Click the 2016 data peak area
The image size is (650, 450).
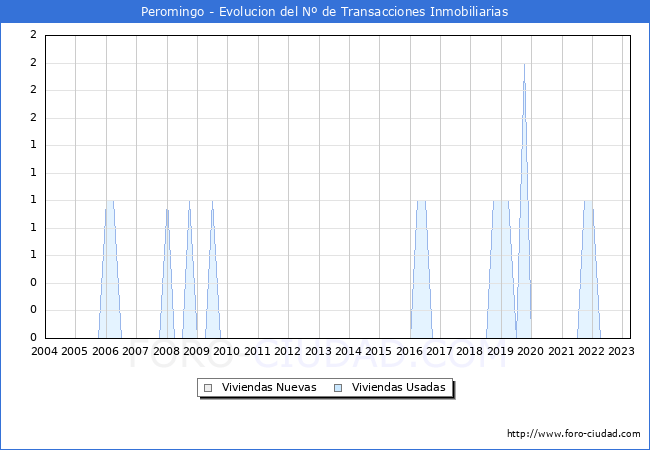[x=422, y=269]
